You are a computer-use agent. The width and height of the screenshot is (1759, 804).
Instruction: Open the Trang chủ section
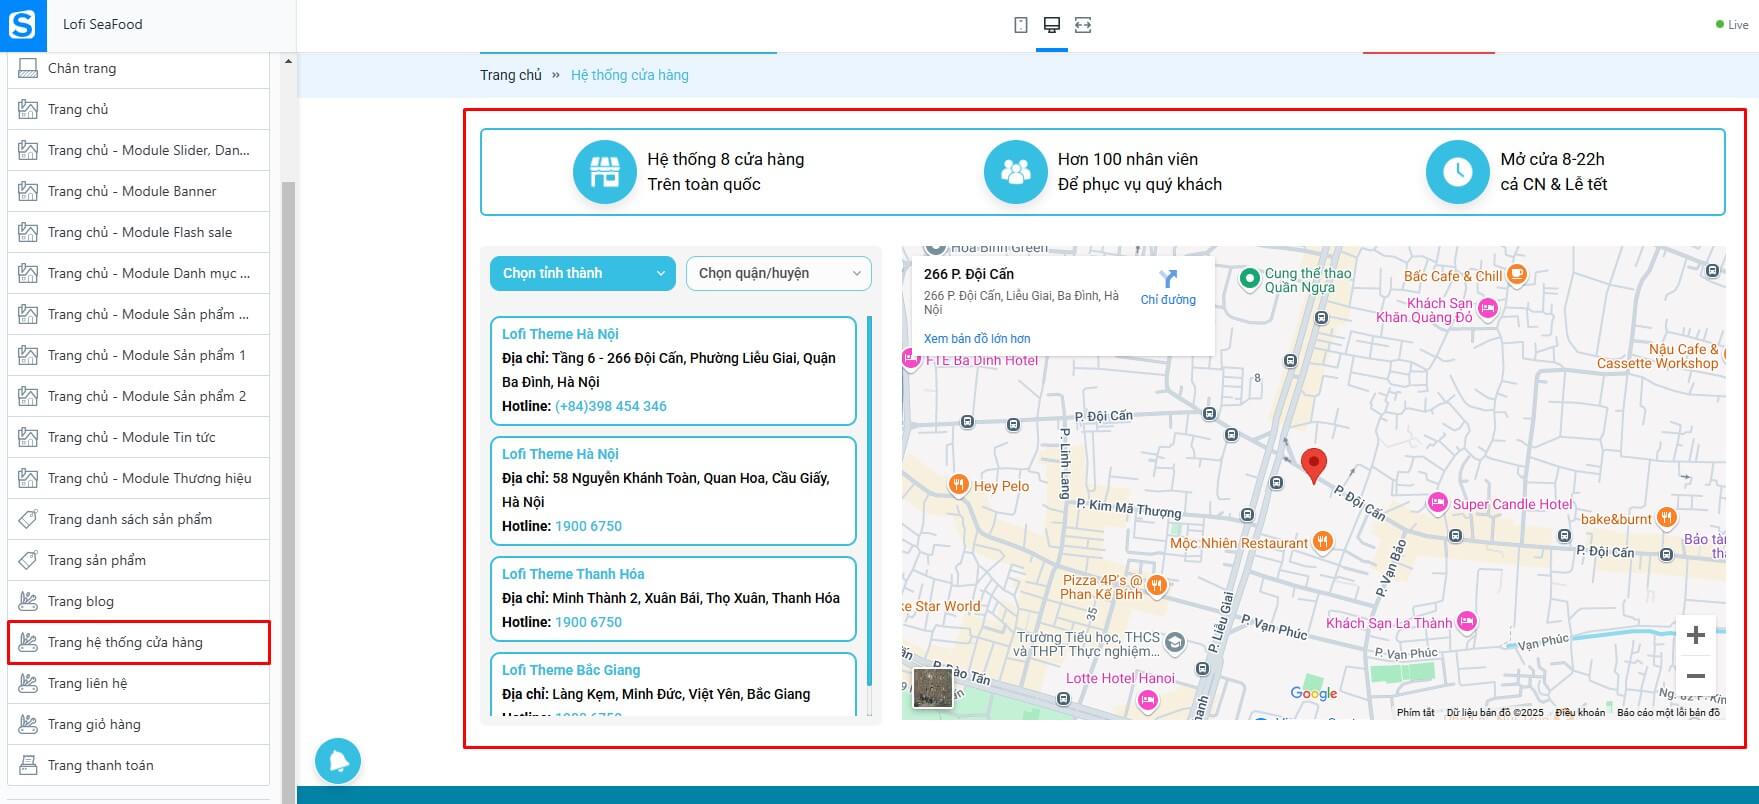(x=139, y=109)
